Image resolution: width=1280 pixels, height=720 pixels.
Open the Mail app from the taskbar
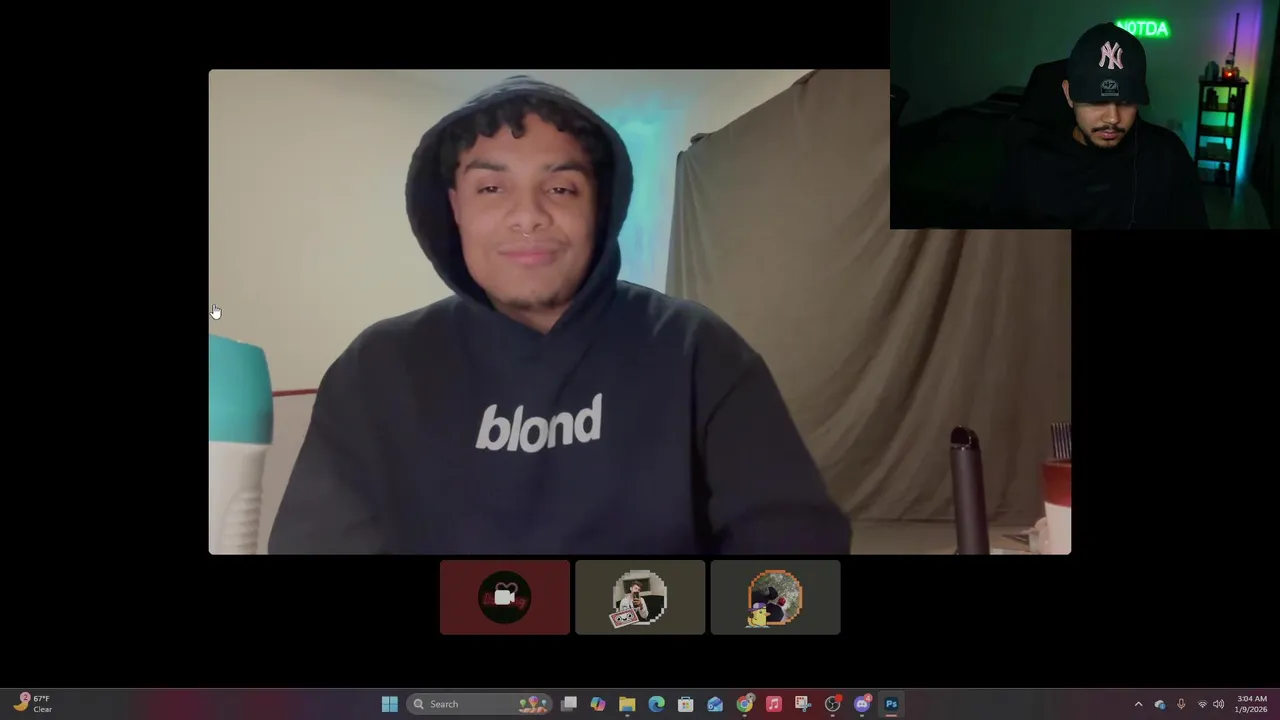tap(715, 704)
